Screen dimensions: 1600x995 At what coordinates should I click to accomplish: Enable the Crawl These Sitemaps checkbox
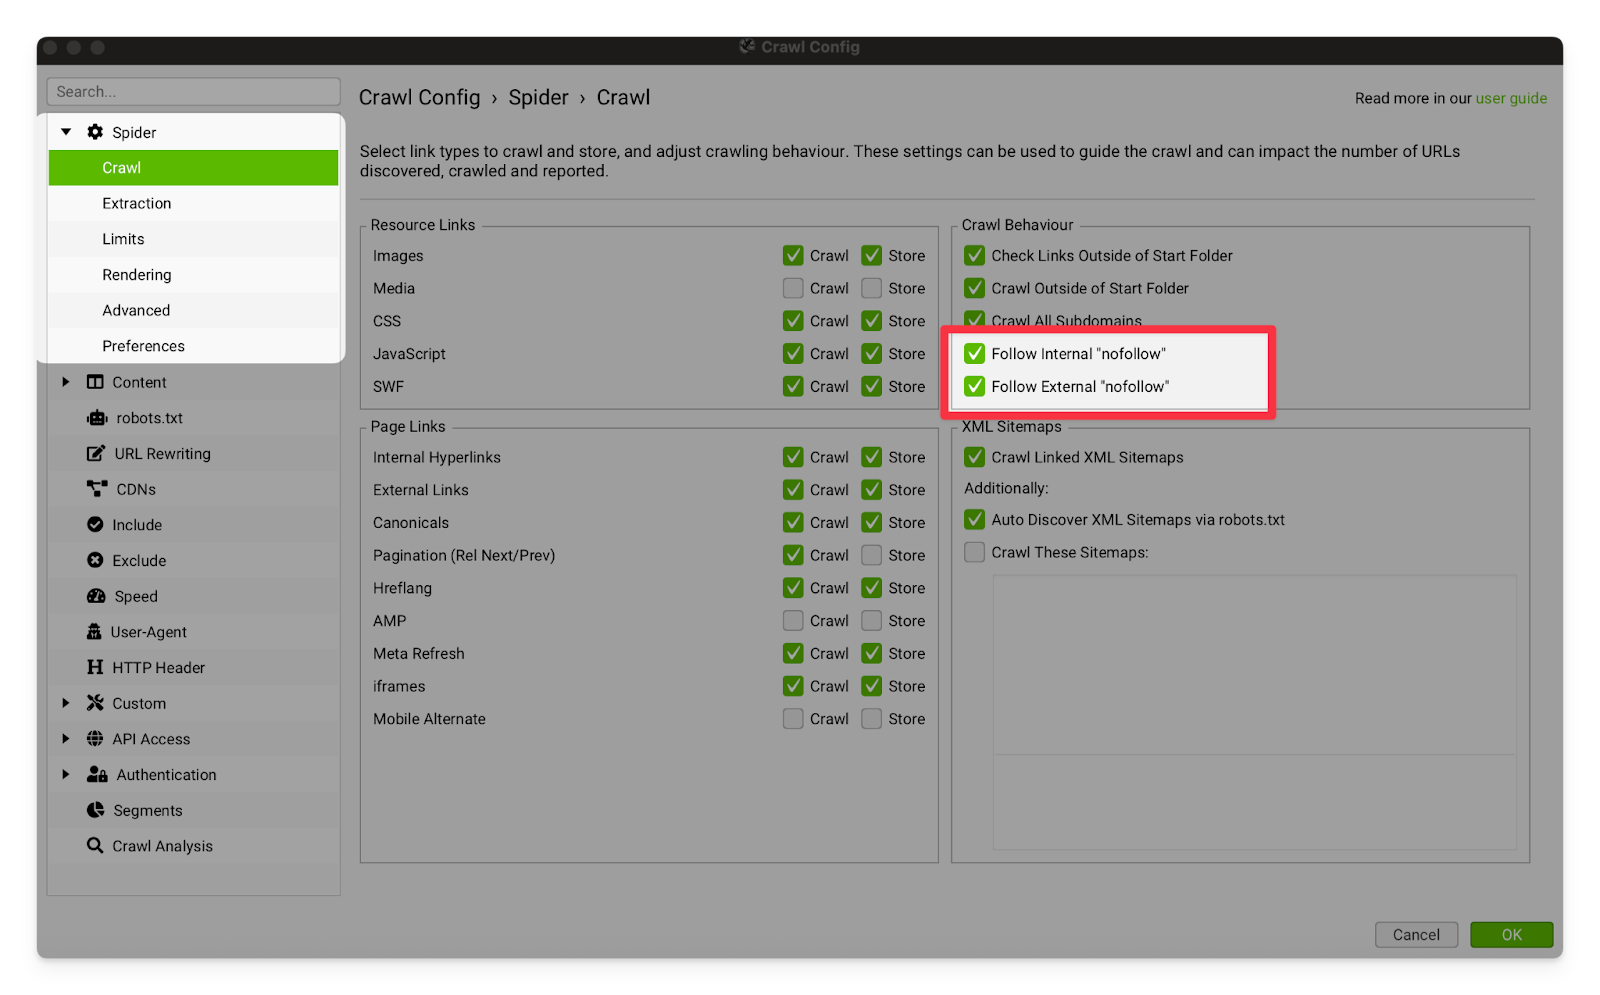974,552
